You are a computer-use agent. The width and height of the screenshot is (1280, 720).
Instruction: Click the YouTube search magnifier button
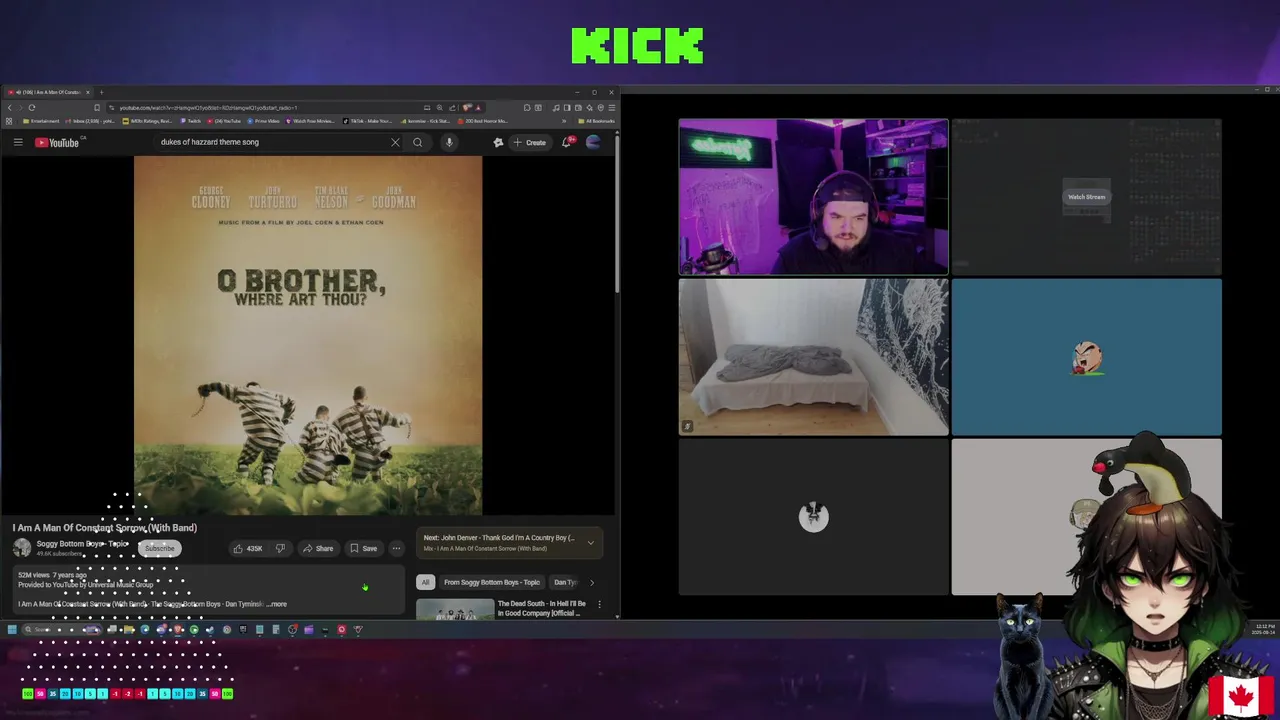[418, 142]
